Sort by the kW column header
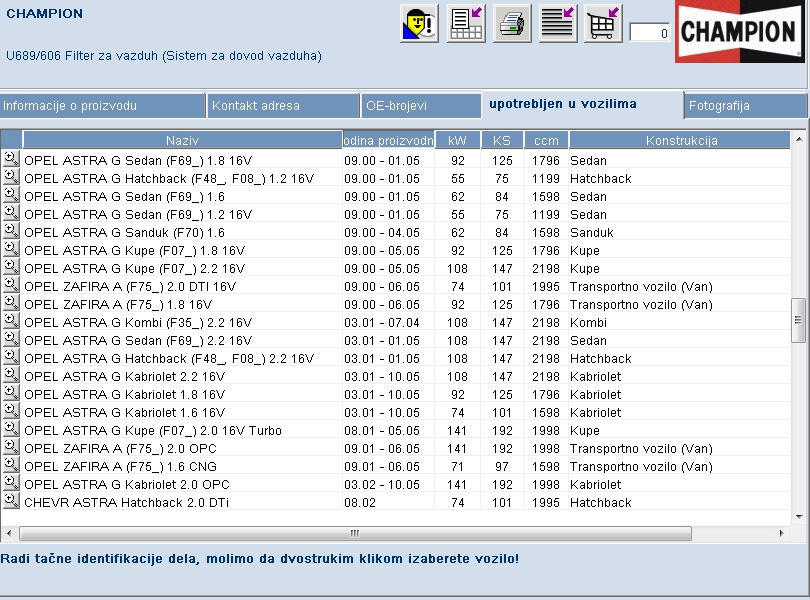 [x=457, y=140]
